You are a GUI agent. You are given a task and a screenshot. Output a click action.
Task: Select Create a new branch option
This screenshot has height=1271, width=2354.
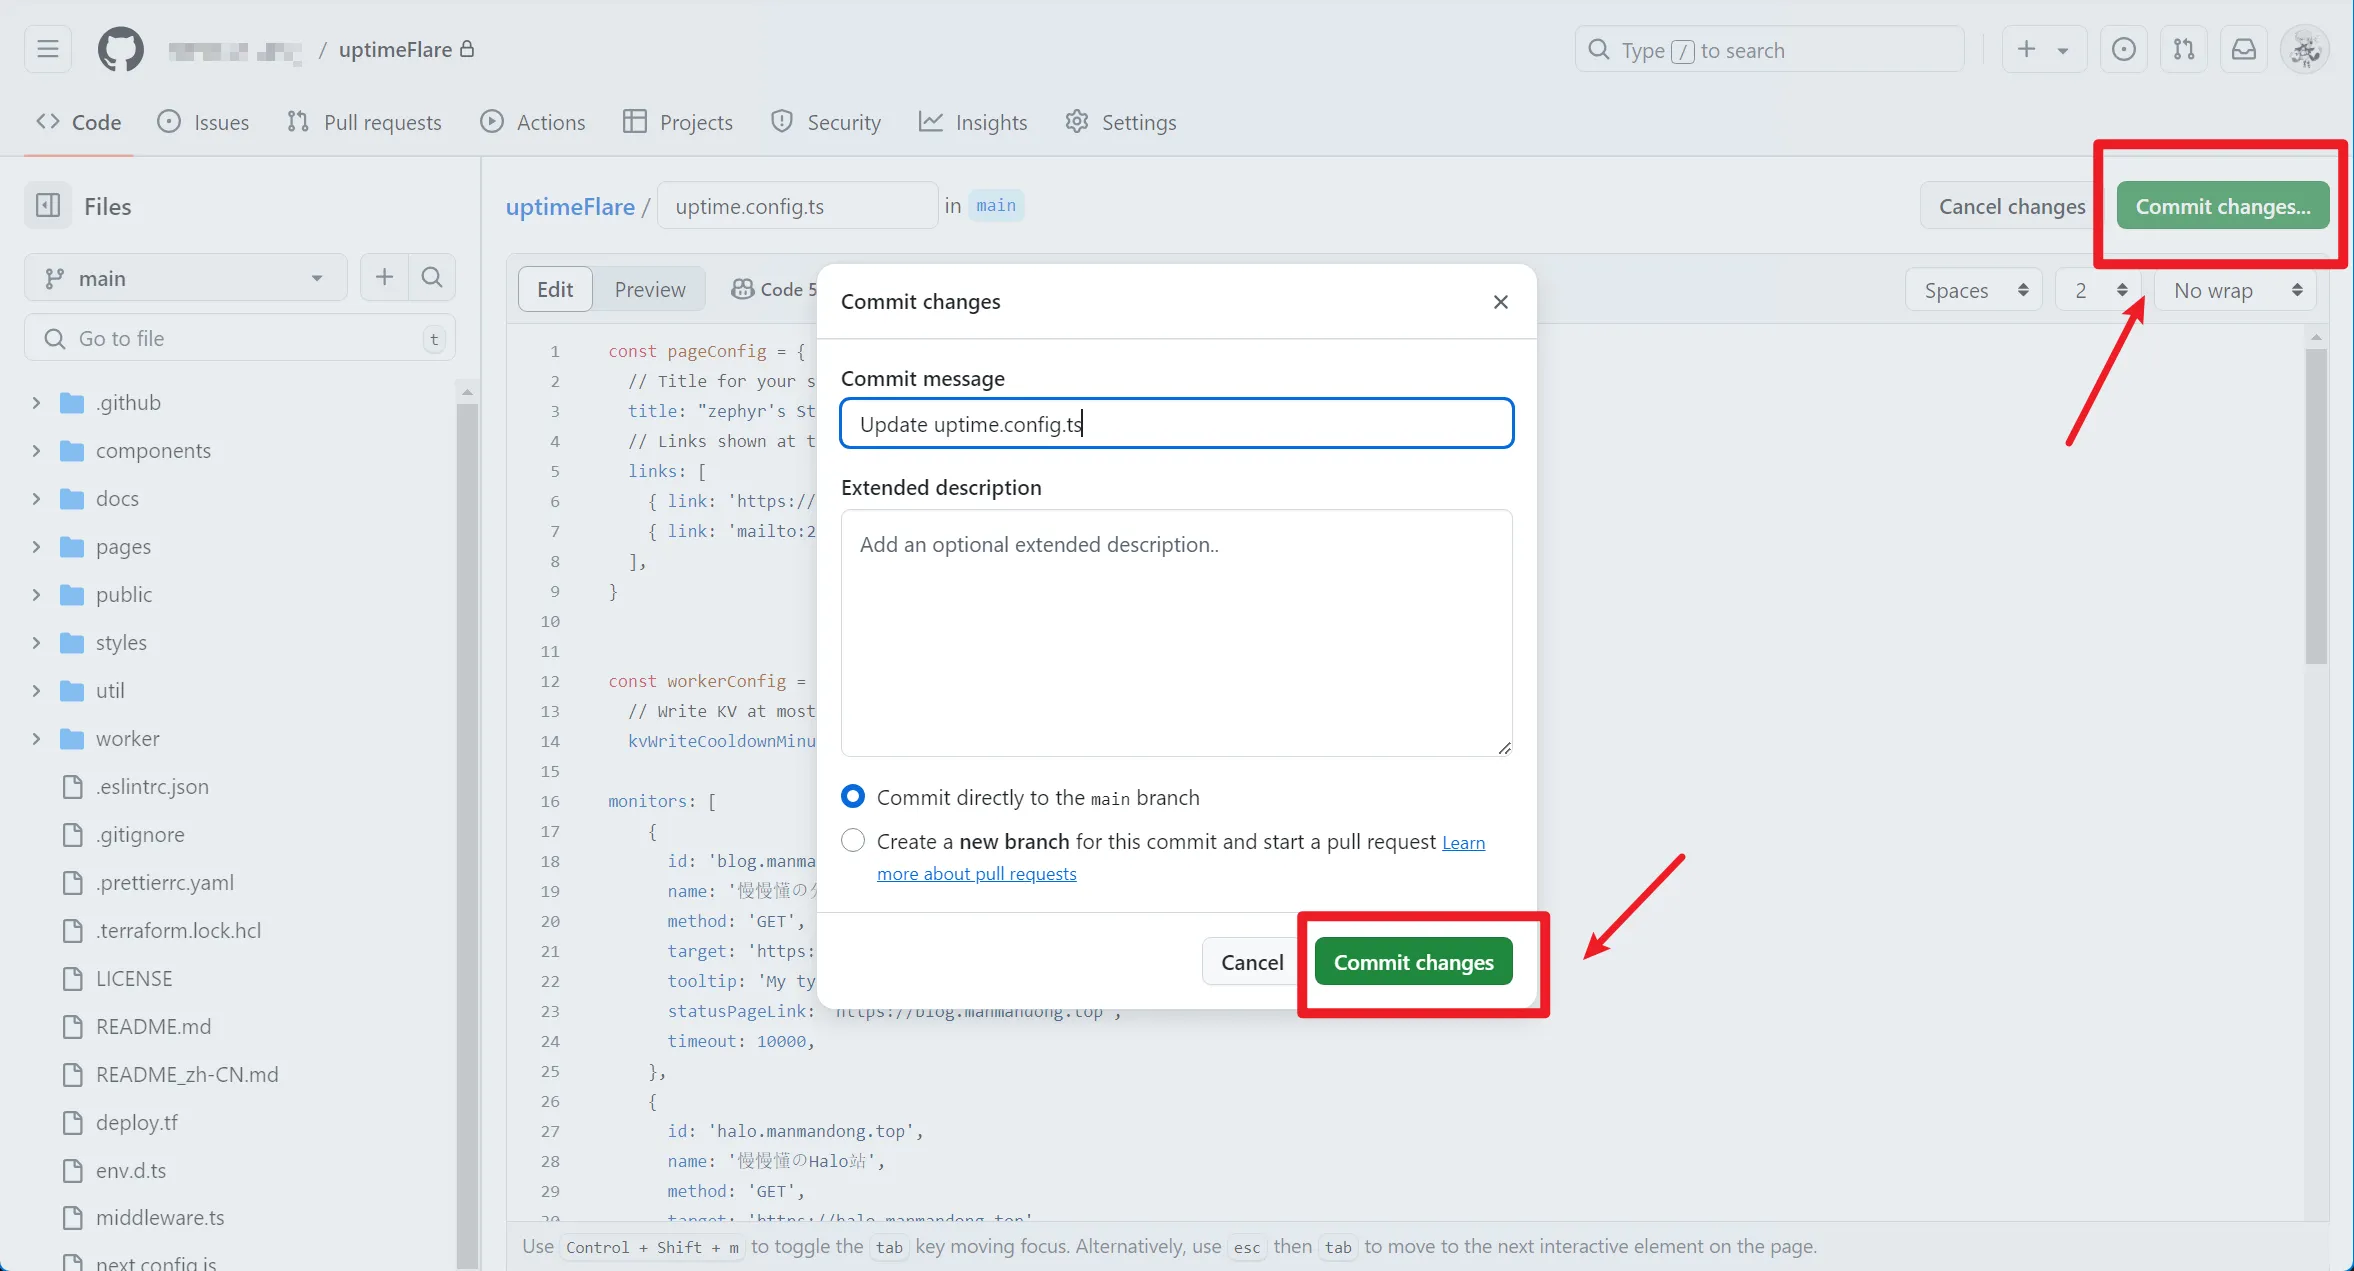coord(853,841)
